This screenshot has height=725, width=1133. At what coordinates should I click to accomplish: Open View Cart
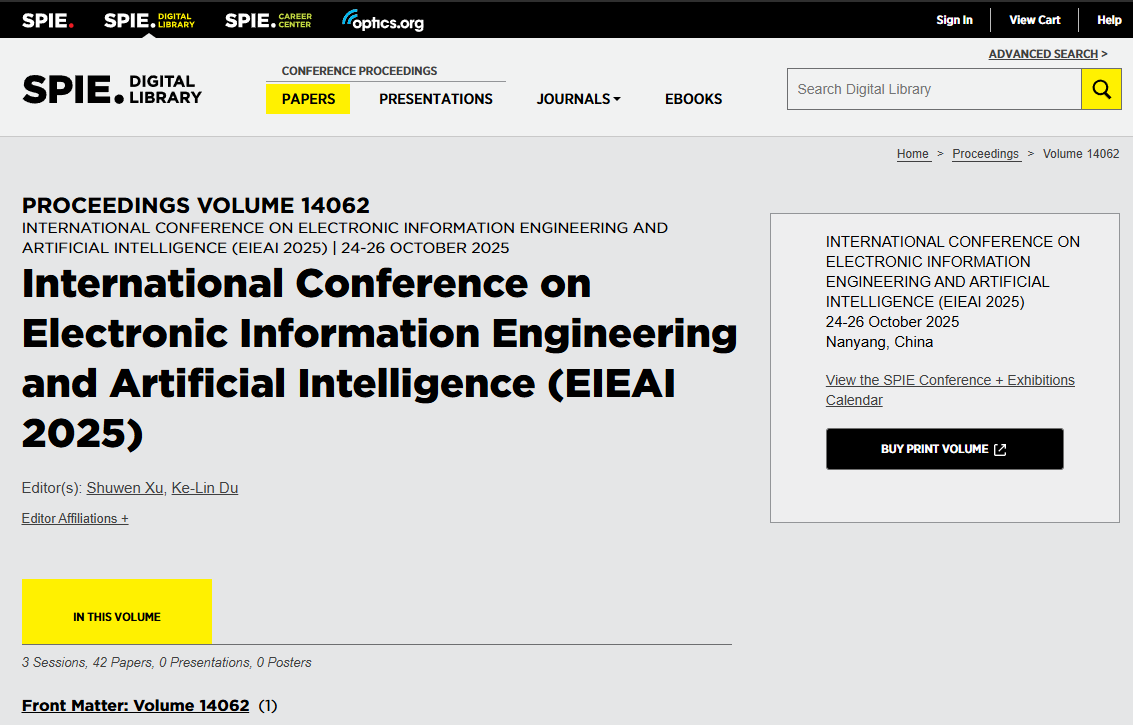[x=1034, y=20]
